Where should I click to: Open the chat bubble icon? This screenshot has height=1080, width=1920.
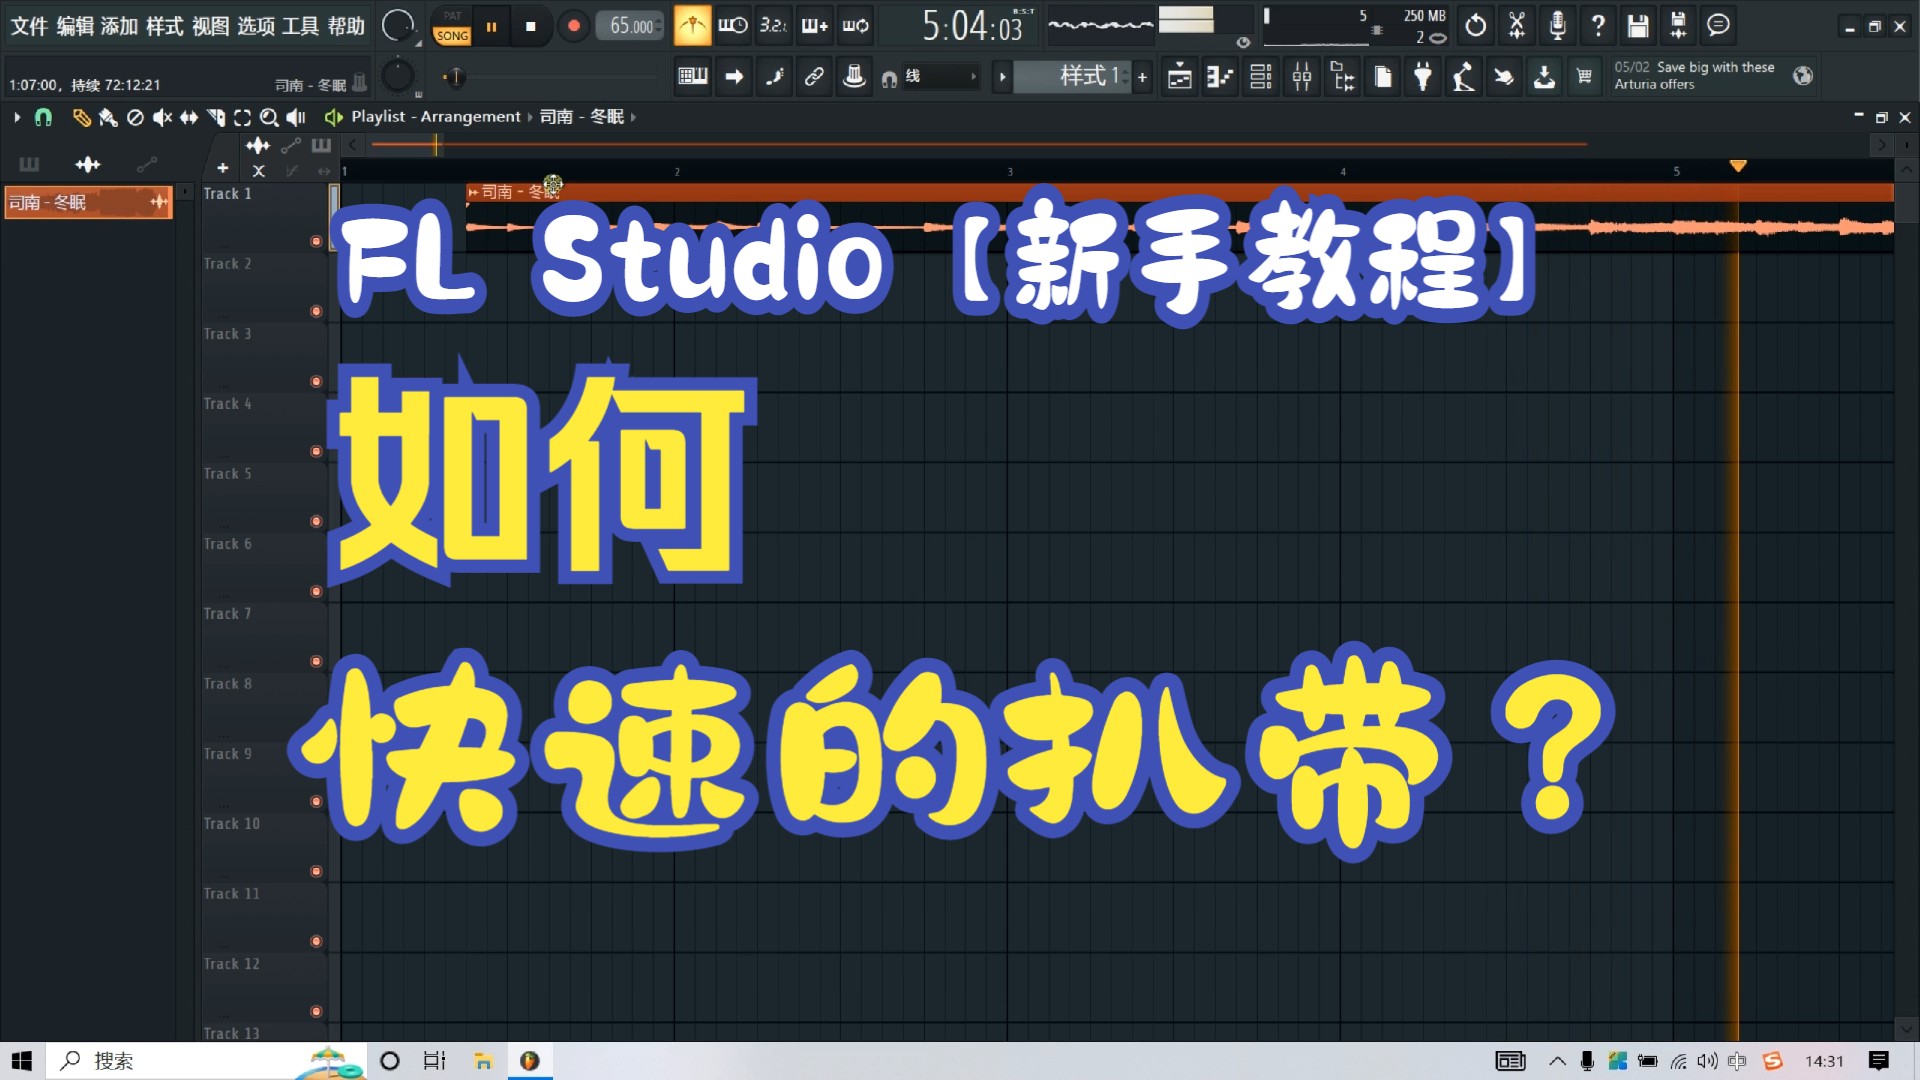click(x=1718, y=26)
